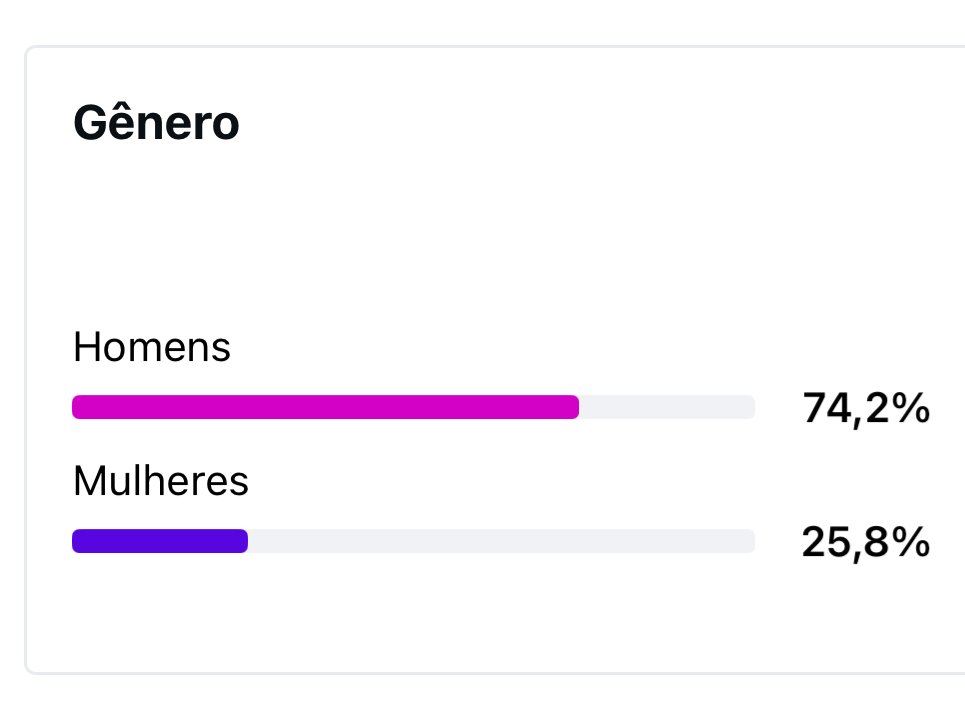
Task: Click the gray unfilled part of Homens bar
Action: (x=667, y=407)
